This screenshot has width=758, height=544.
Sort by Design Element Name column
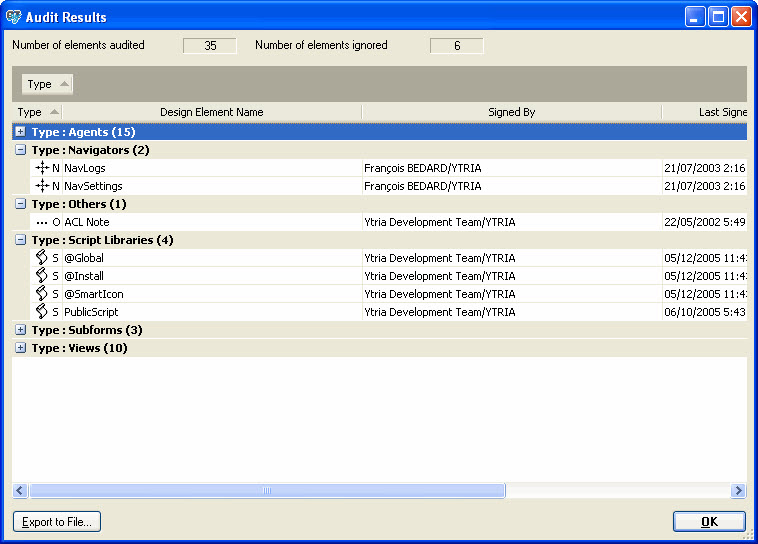pyautogui.click(x=211, y=112)
